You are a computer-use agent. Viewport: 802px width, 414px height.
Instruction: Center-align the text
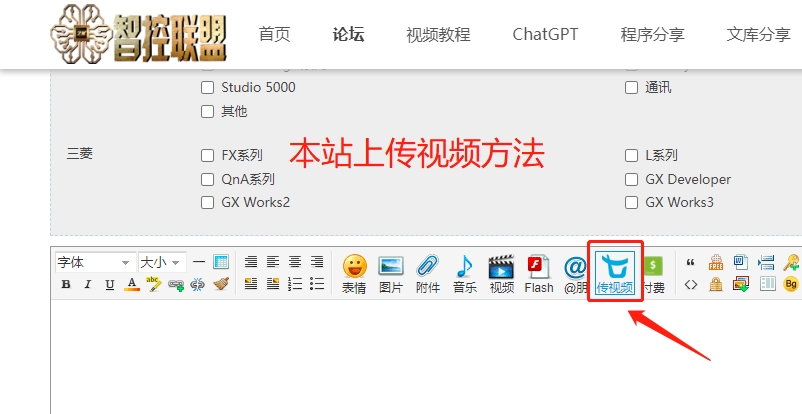(295, 262)
